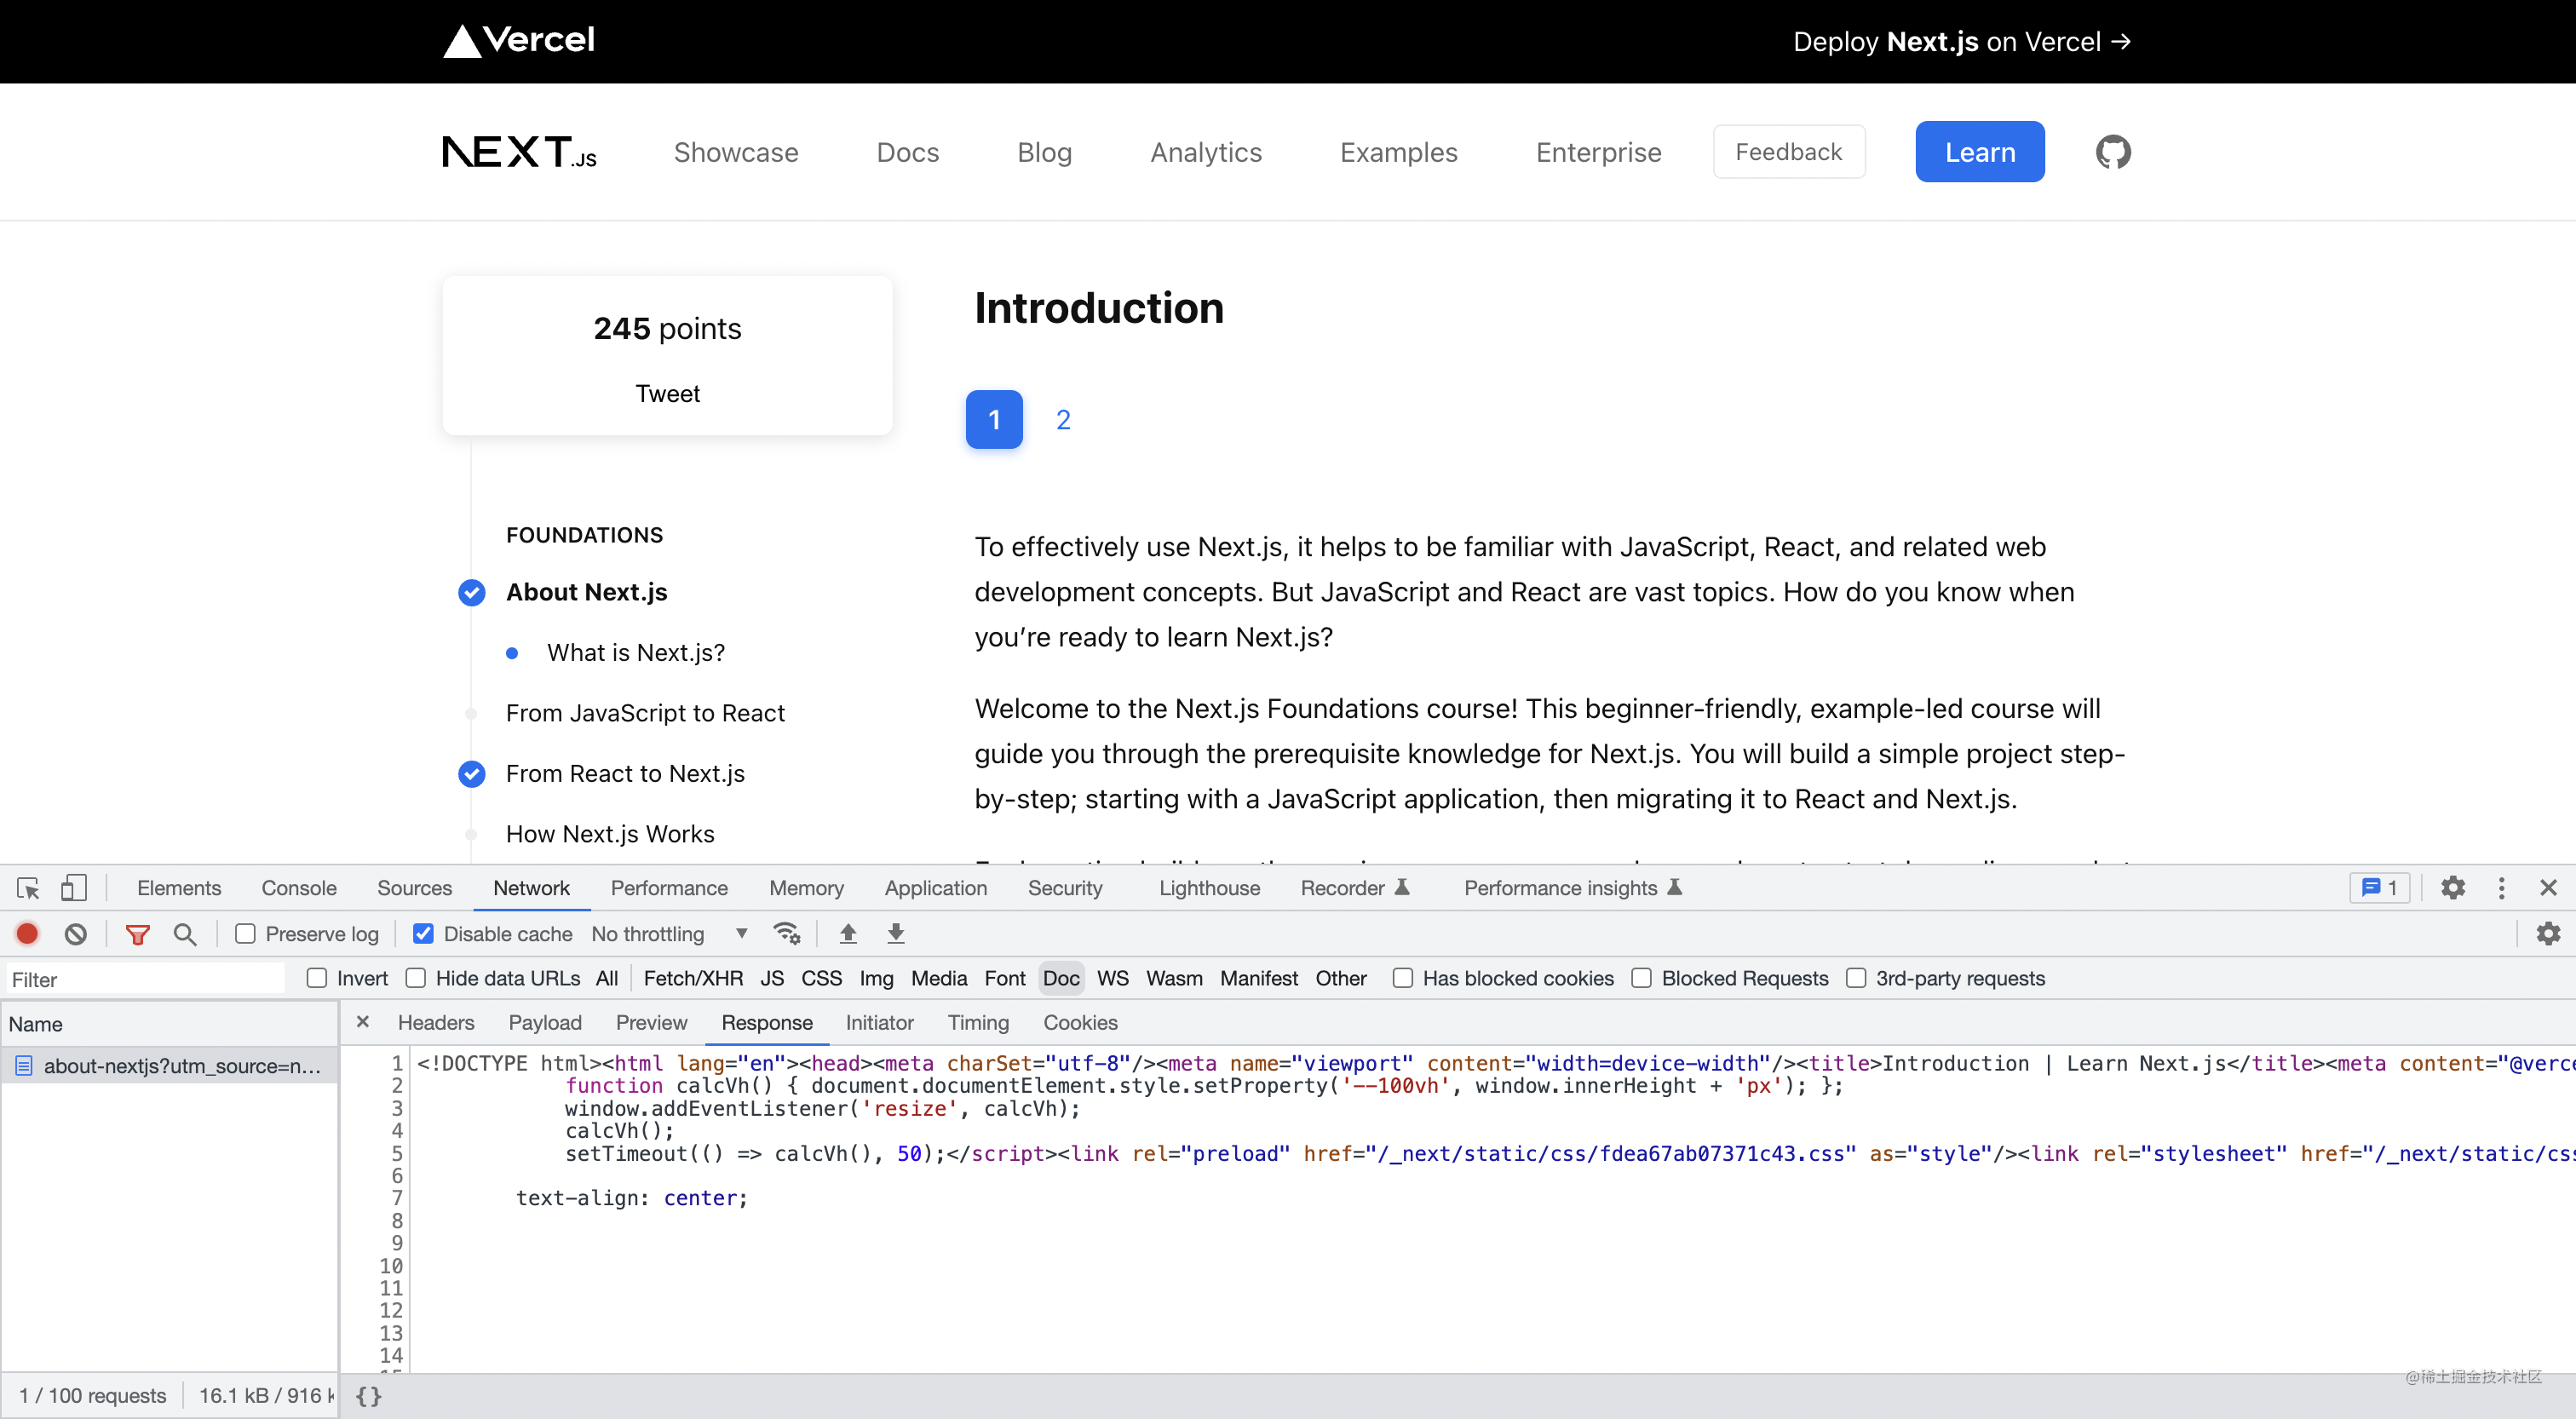This screenshot has width=2576, height=1419.
Task: Open the Performance insights tab
Action: [x=1573, y=888]
